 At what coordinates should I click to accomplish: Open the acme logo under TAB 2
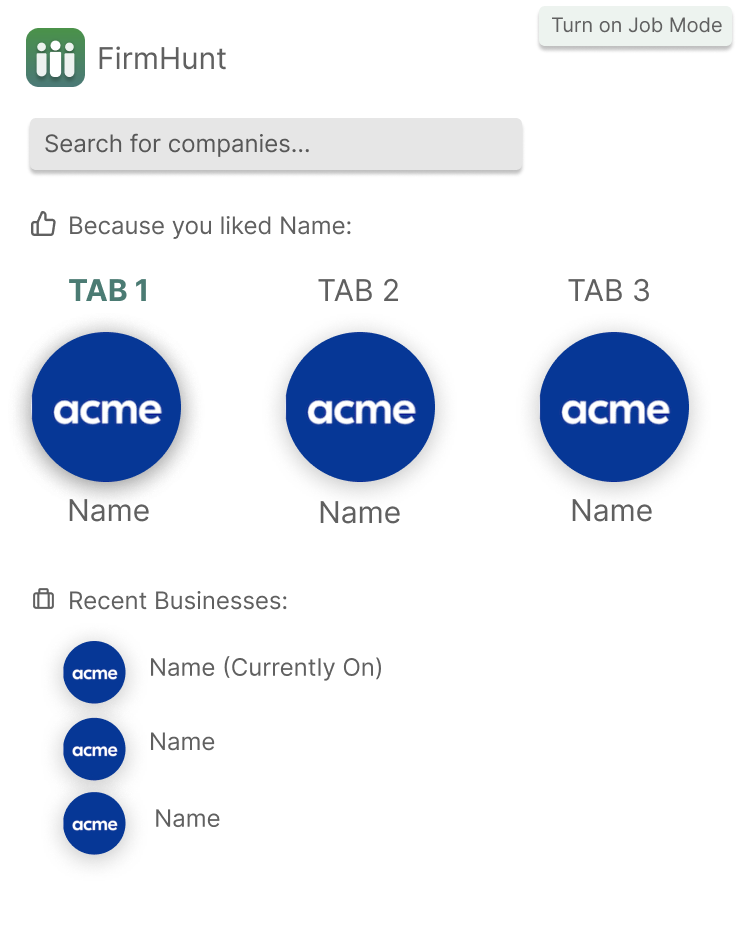point(360,407)
